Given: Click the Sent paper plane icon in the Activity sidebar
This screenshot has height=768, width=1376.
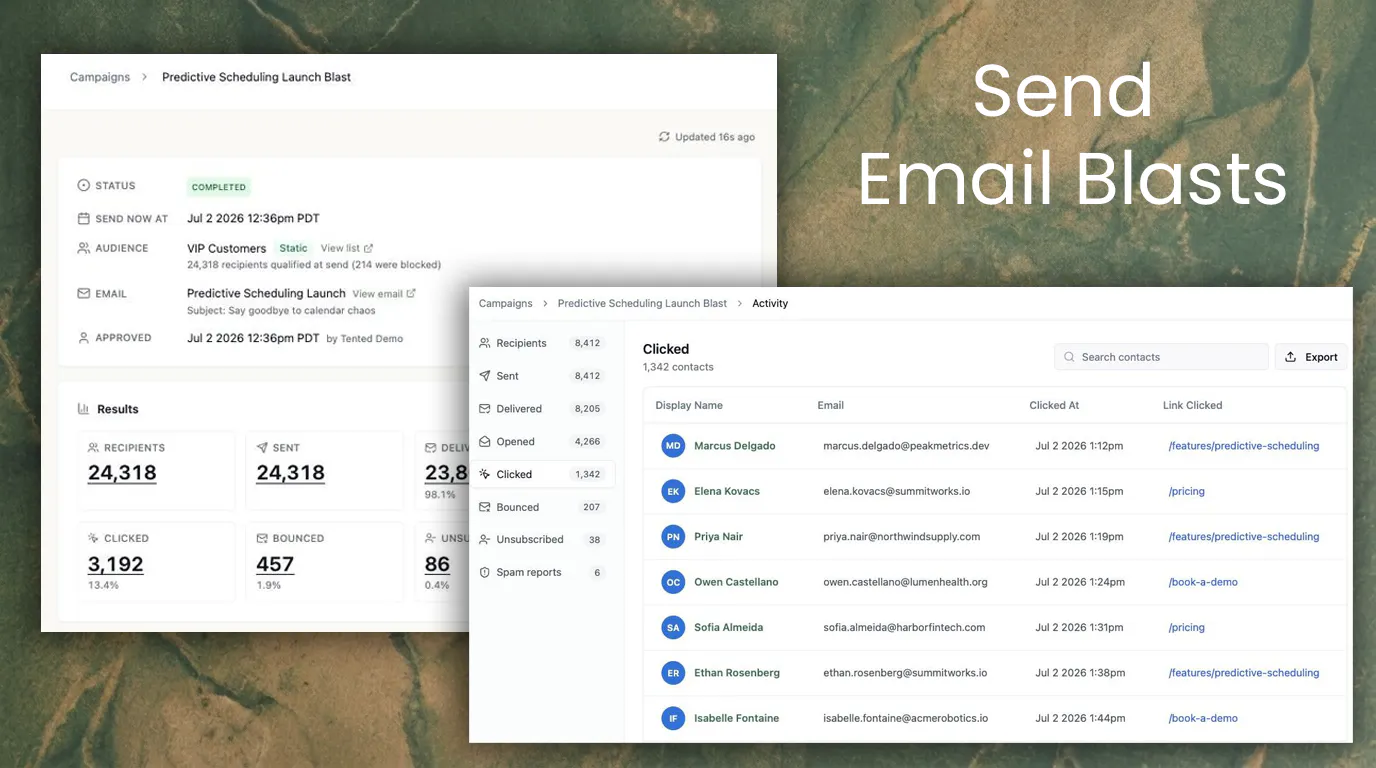Looking at the screenshot, I should point(485,376).
